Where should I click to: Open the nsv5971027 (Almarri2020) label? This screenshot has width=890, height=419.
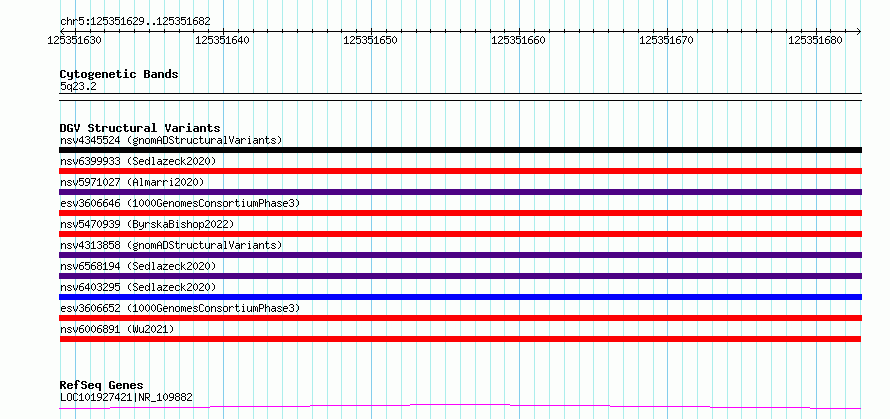click(132, 182)
